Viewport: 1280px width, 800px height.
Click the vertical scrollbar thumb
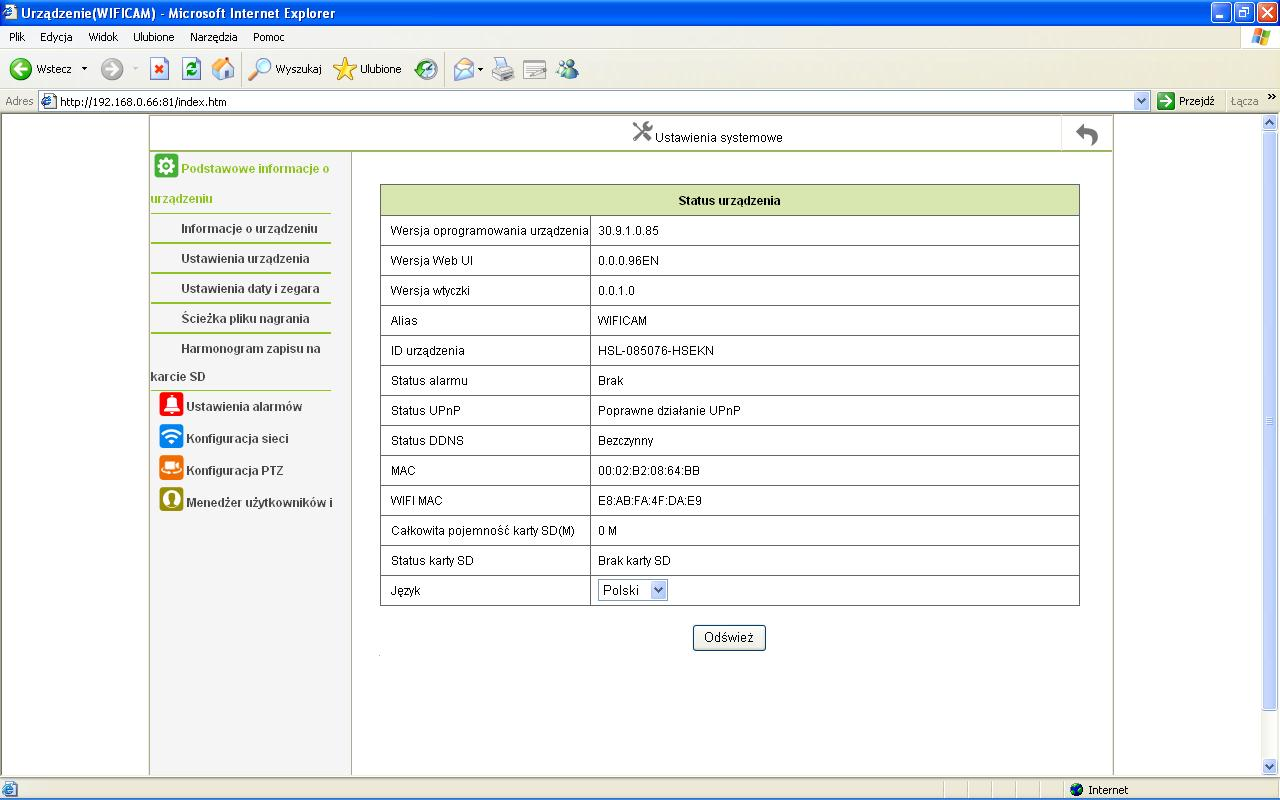(1271, 420)
